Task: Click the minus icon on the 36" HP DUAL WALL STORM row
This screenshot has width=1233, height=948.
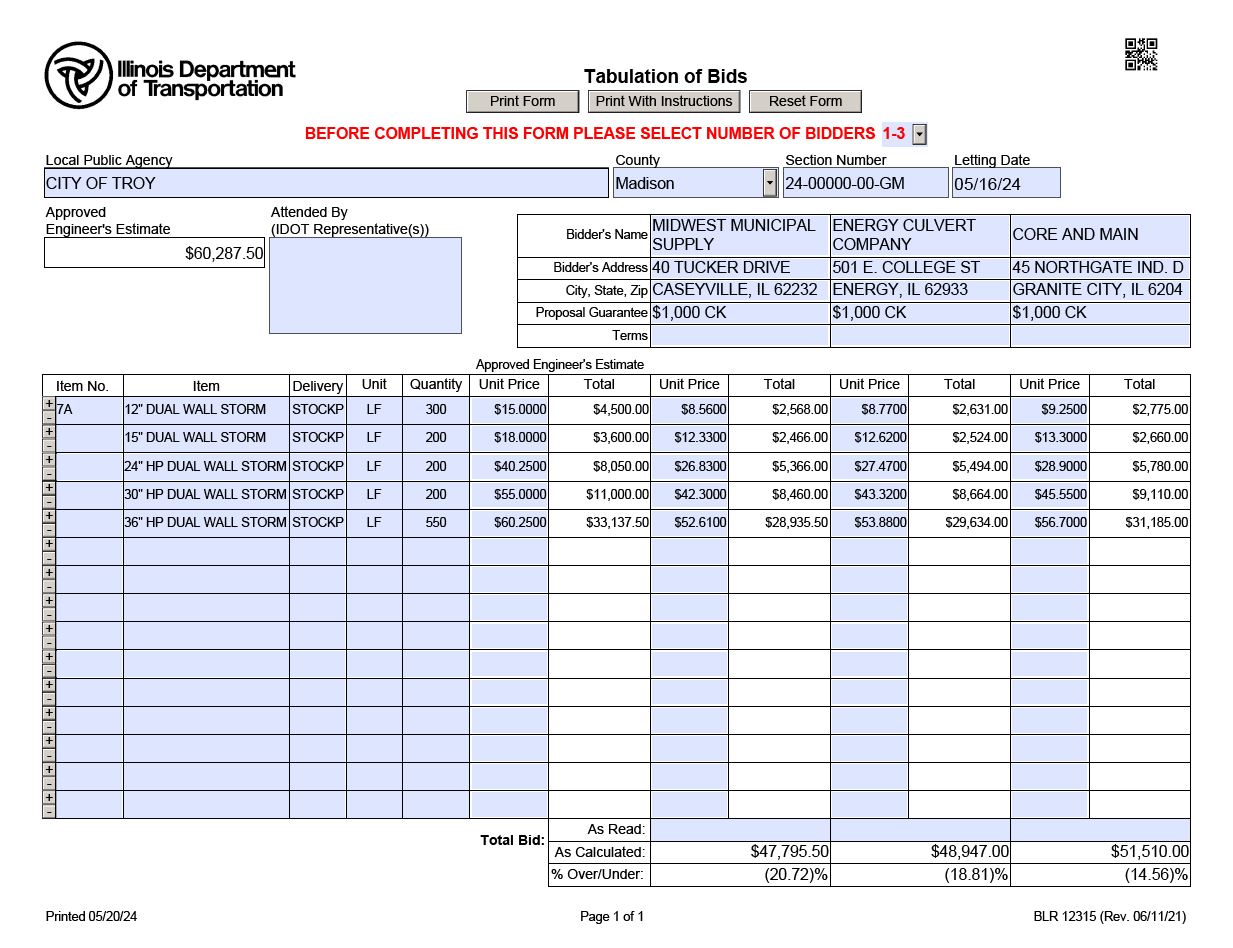Action: click(x=49, y=529)
